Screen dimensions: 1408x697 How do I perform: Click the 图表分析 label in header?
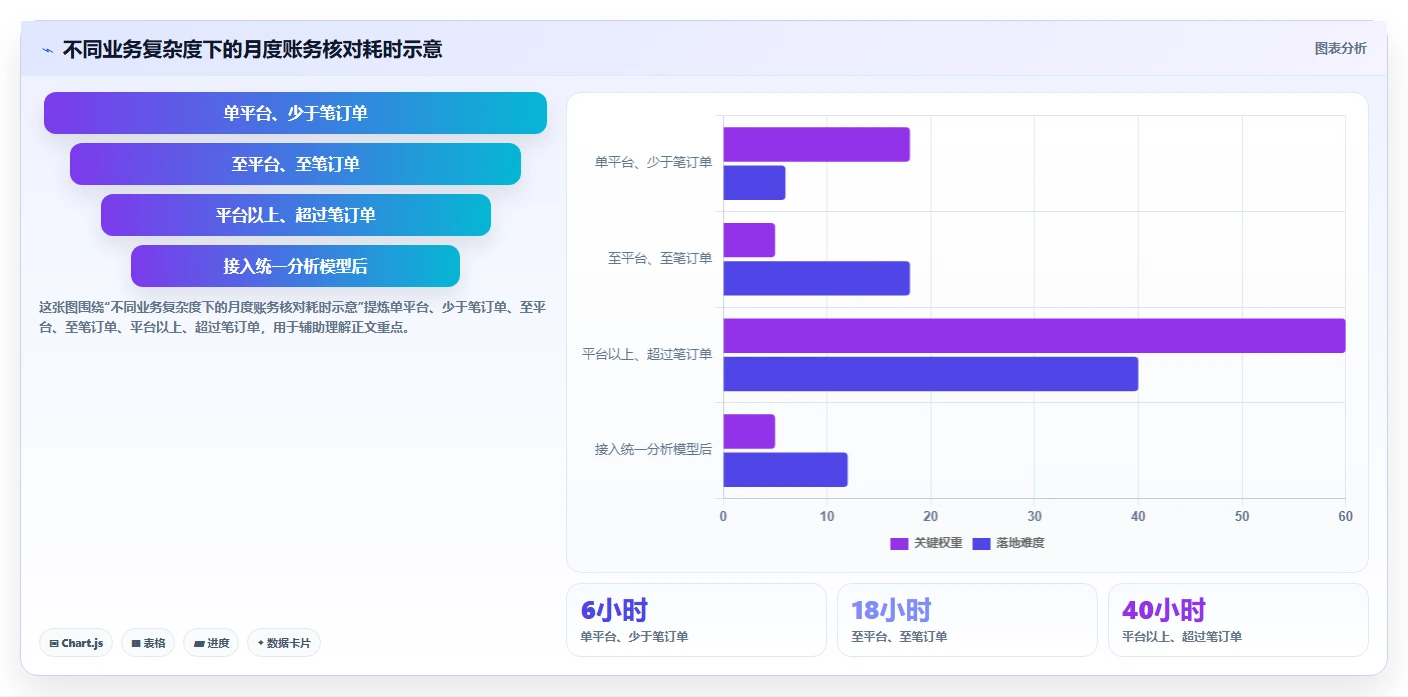coord(1340,48)
